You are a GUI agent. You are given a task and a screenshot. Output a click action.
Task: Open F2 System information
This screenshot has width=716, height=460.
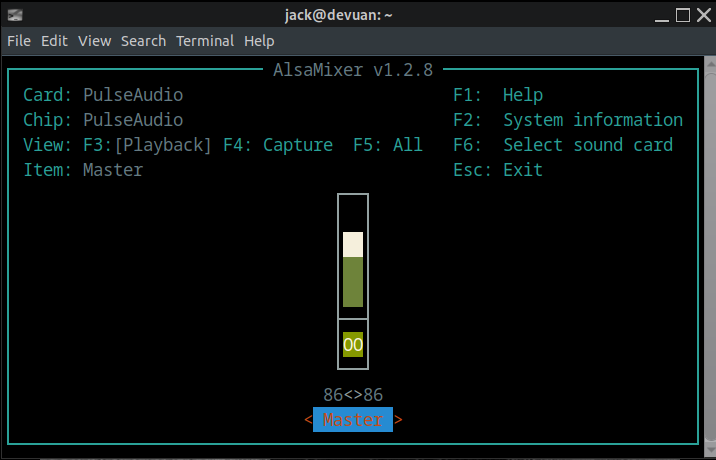click(567, 120)
